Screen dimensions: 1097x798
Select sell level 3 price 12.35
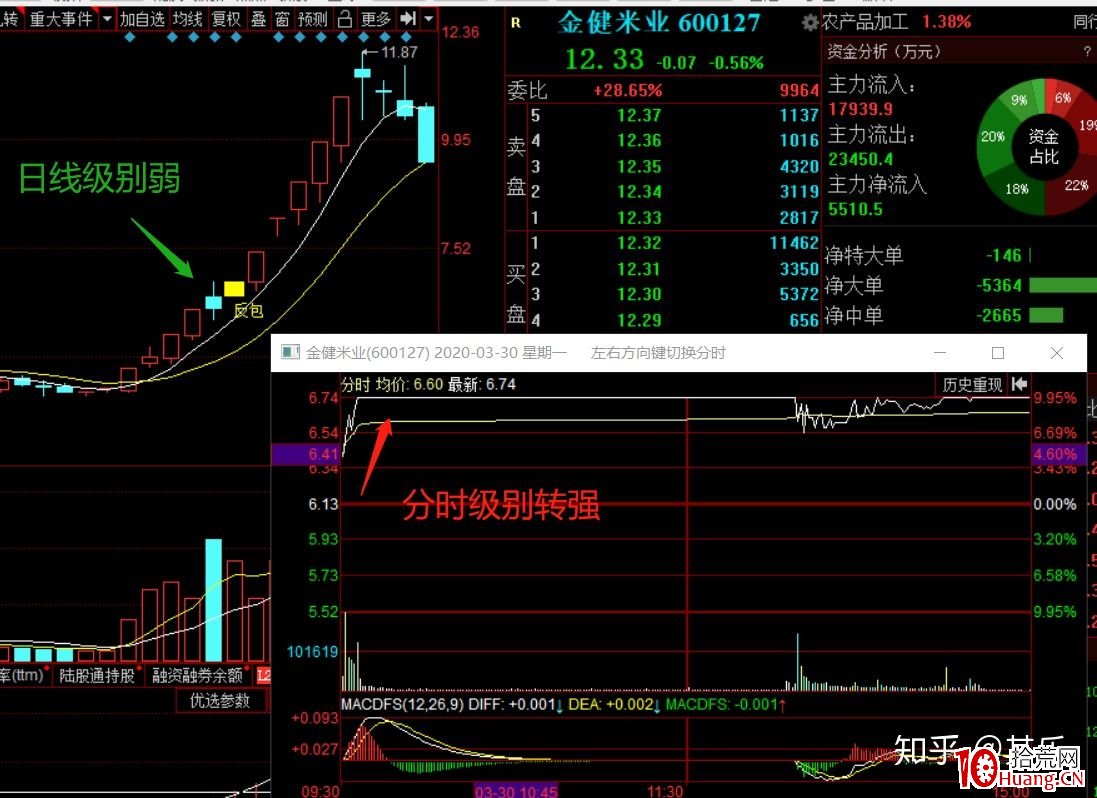[639, 166]
